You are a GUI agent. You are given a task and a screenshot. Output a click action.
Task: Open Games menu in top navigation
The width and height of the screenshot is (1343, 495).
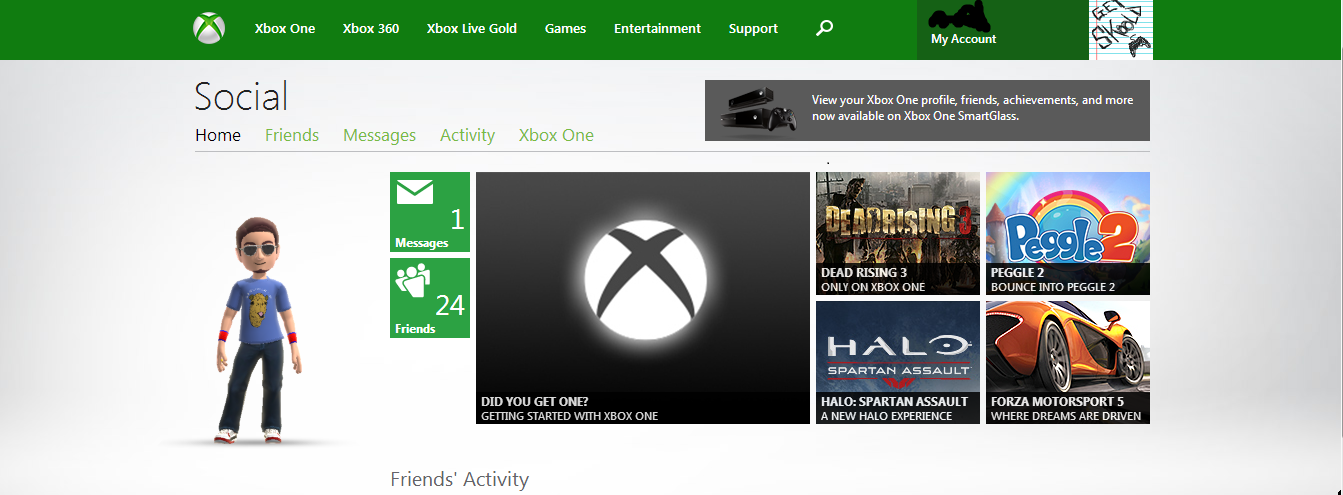(566, 28)
